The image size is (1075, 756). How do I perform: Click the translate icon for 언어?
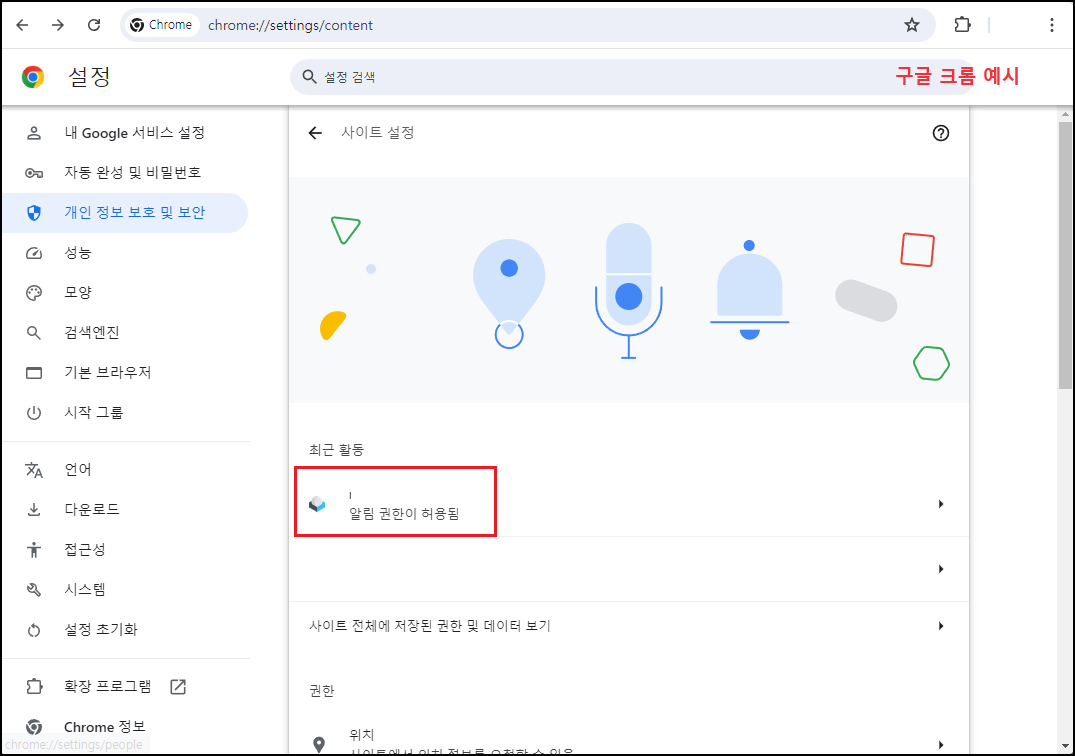[34, 470]
